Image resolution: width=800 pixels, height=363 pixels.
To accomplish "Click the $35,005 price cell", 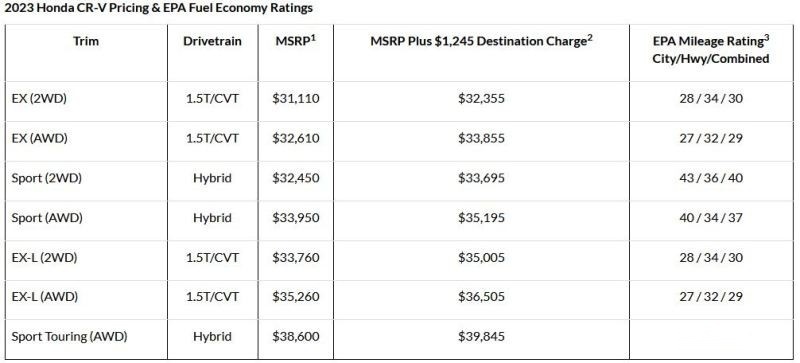I will 481,258.
